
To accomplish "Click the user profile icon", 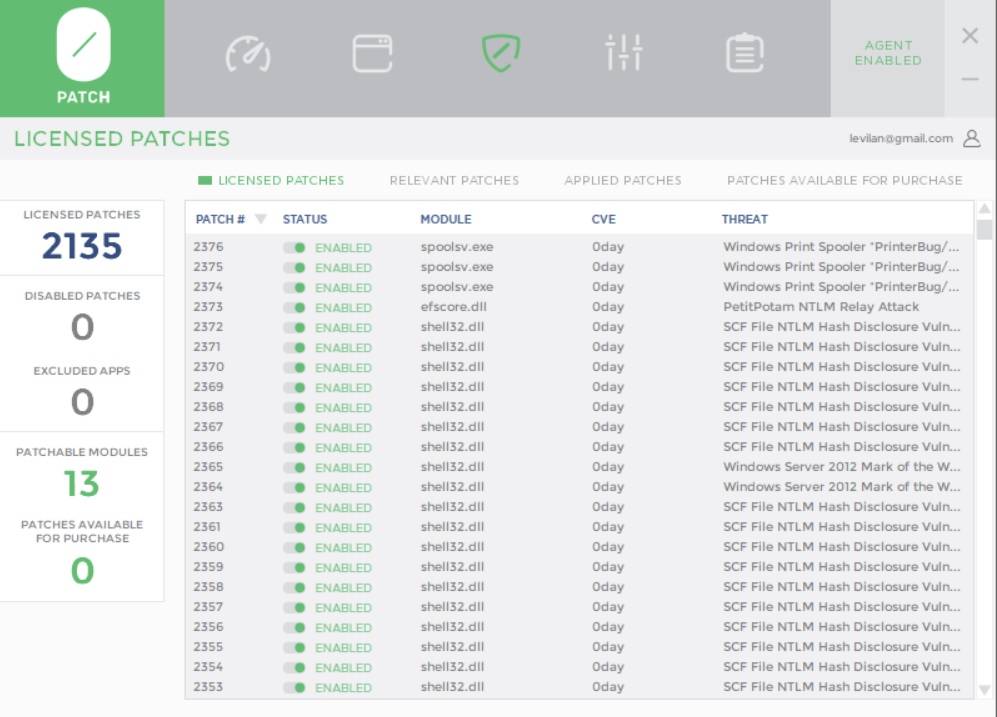I will pos(970,140).
